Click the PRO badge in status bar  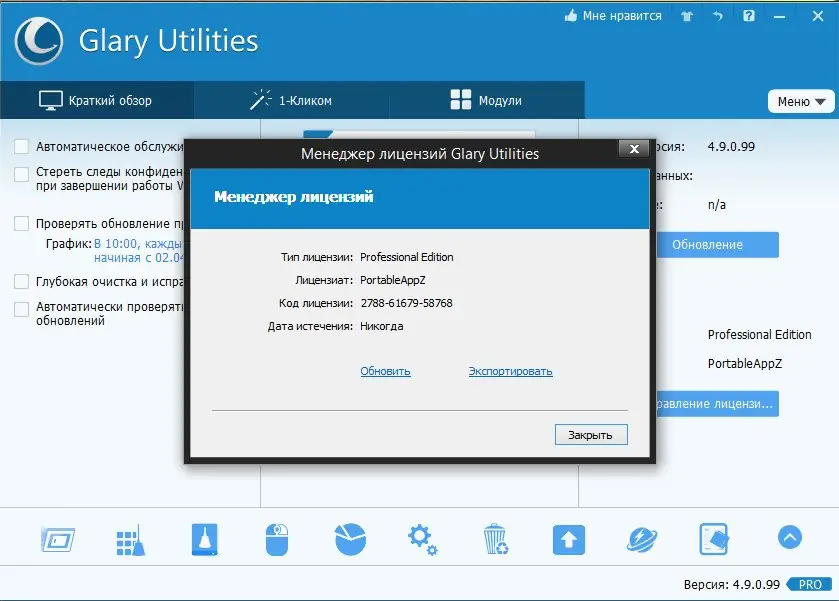coord(810,584)
